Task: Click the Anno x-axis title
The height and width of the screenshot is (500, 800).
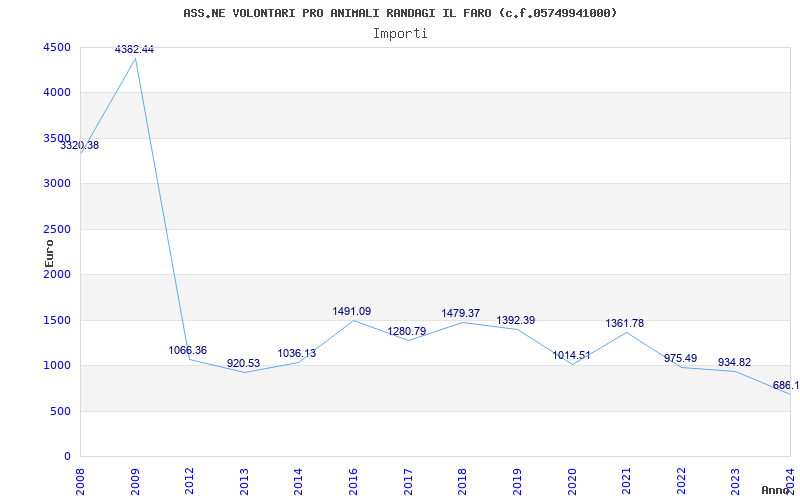Action: tap(776, 490)
